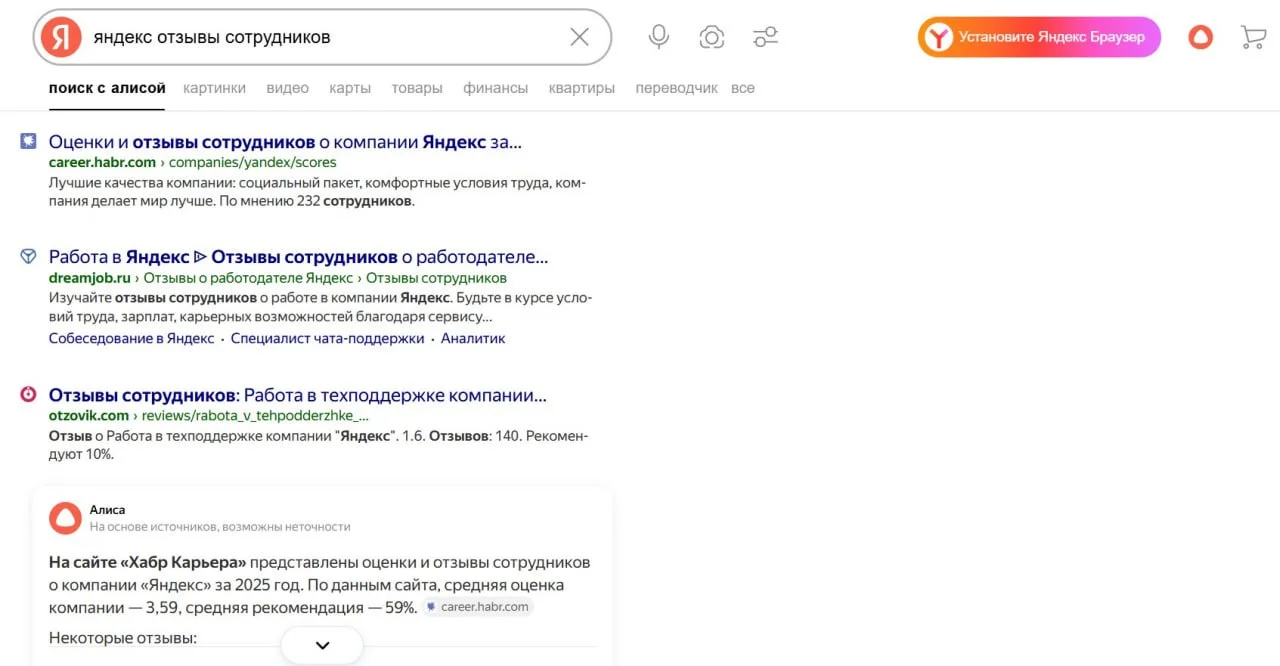The height and width of the screenshot is (666, 1280).
Task: Click the career.habr.com result favicon
Action: click(x=27, y=141)
